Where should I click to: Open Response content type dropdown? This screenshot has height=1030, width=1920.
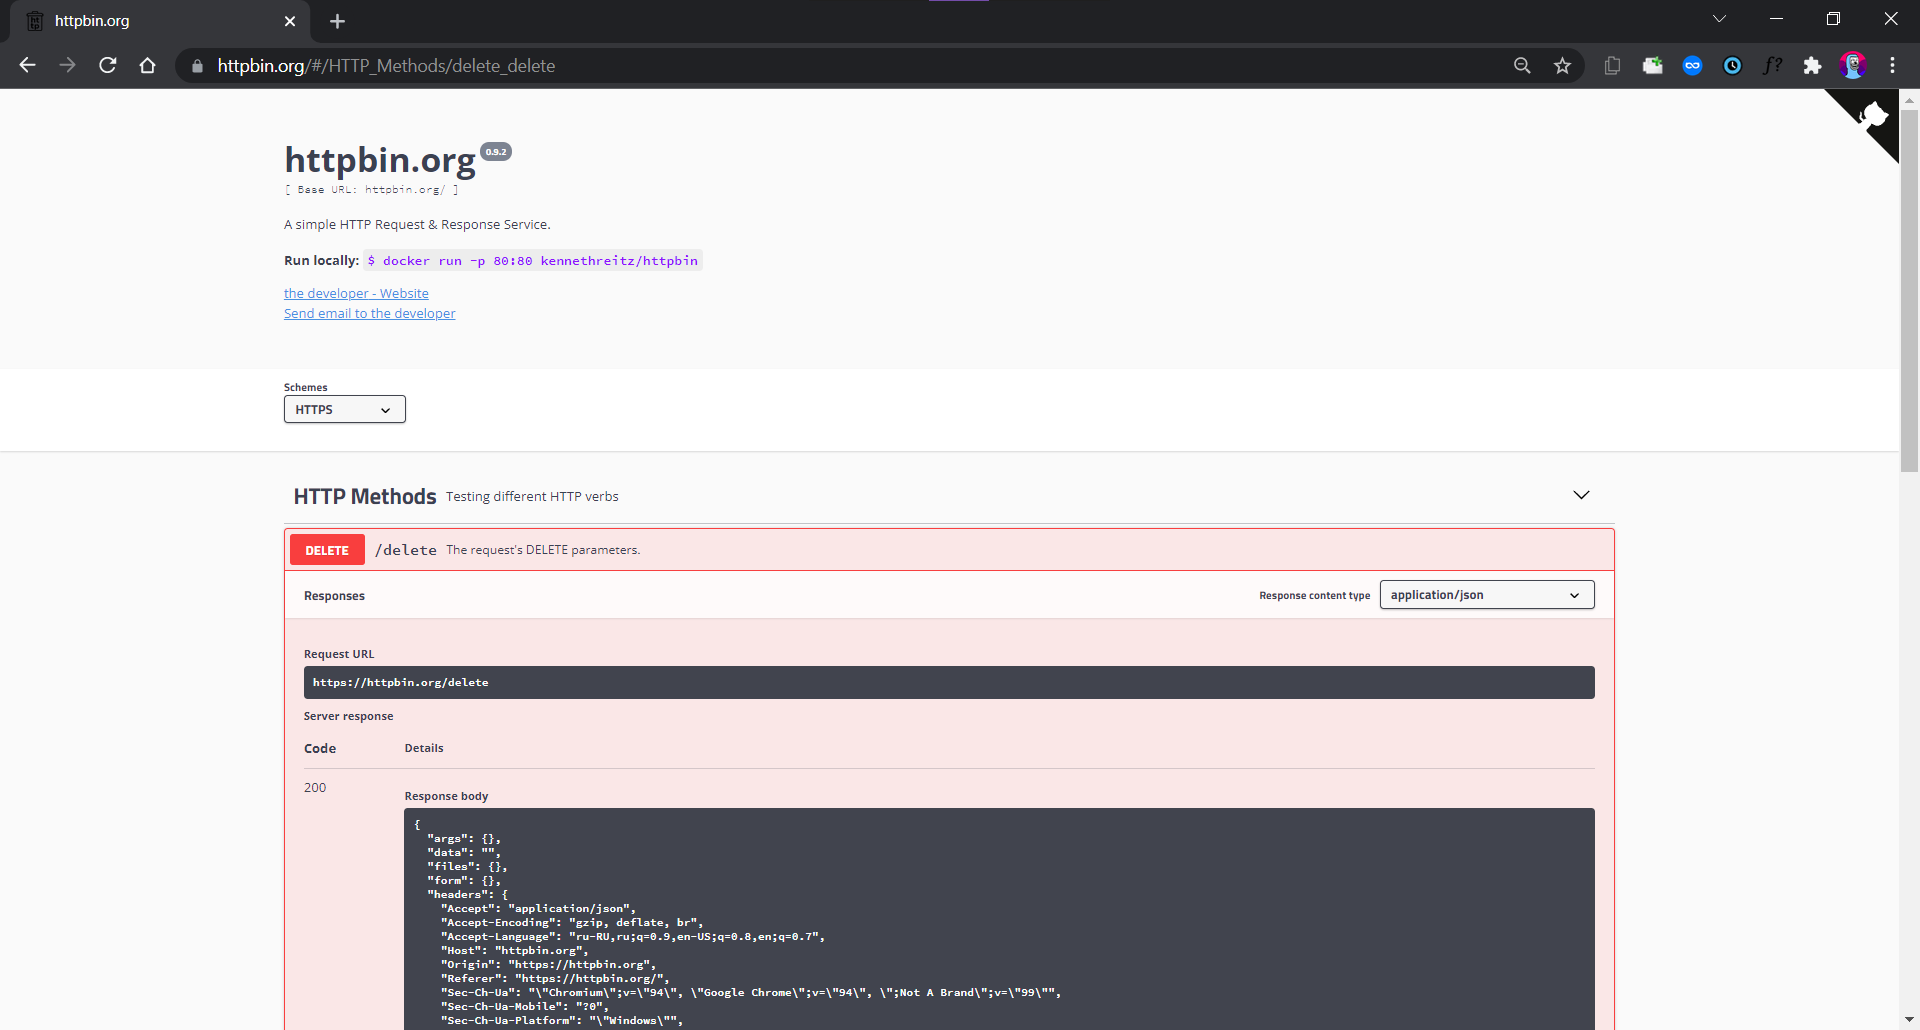pyautogui.click(x=1487, y=595)
